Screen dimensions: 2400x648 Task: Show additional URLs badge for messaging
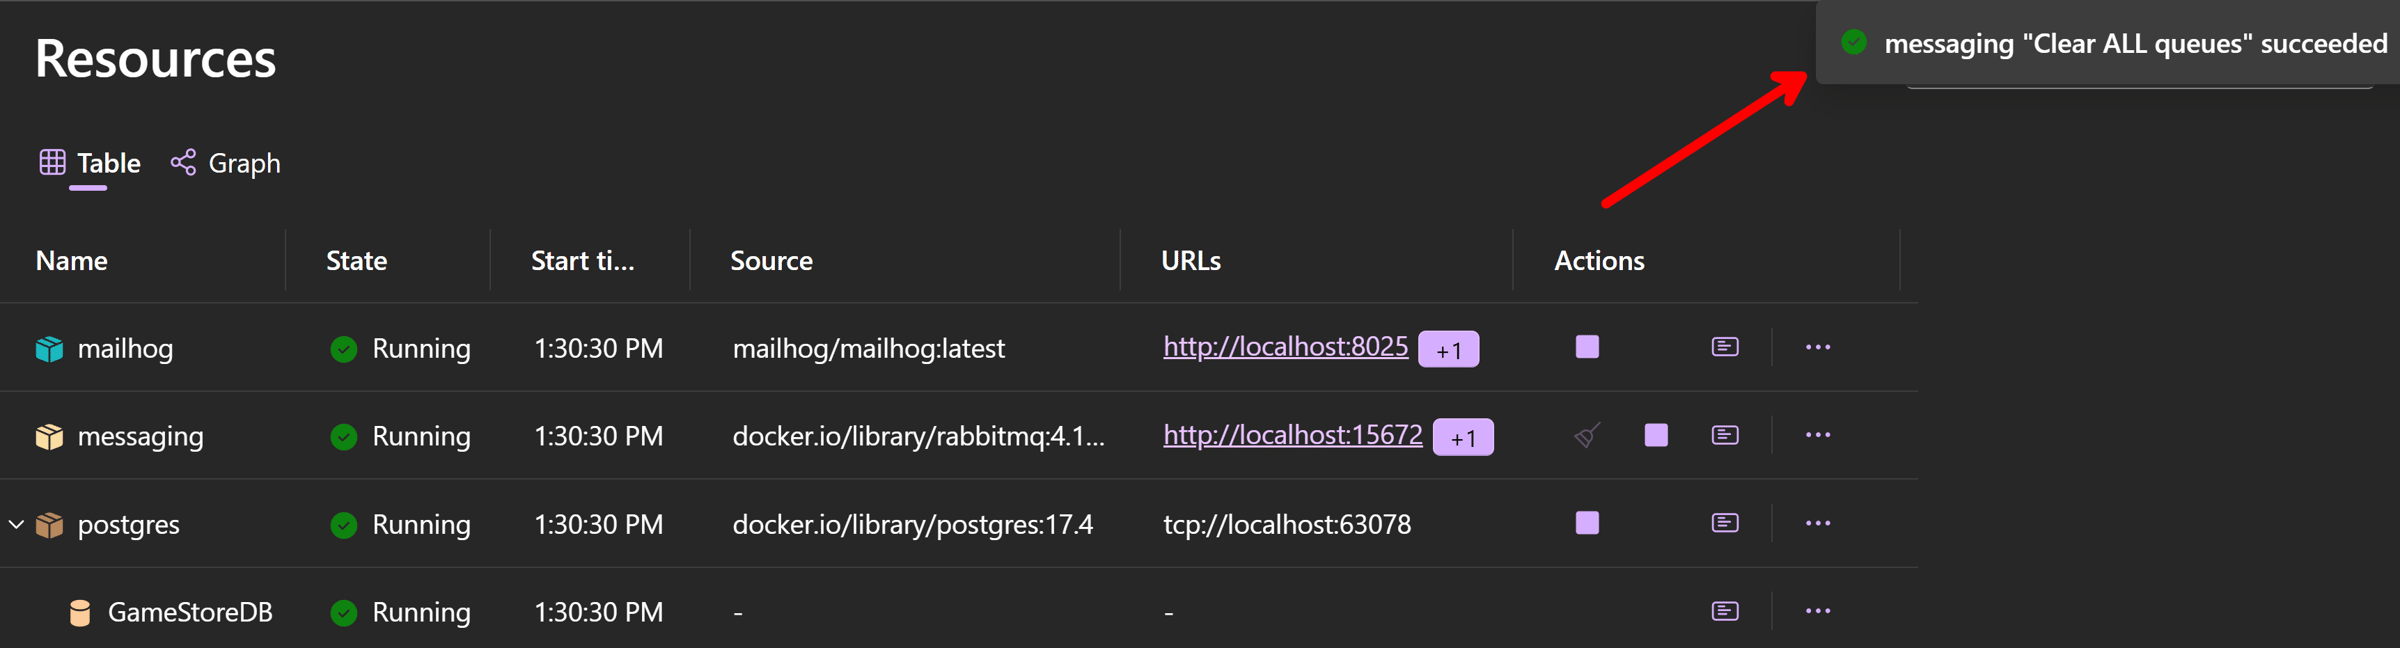coord(1463,437)
